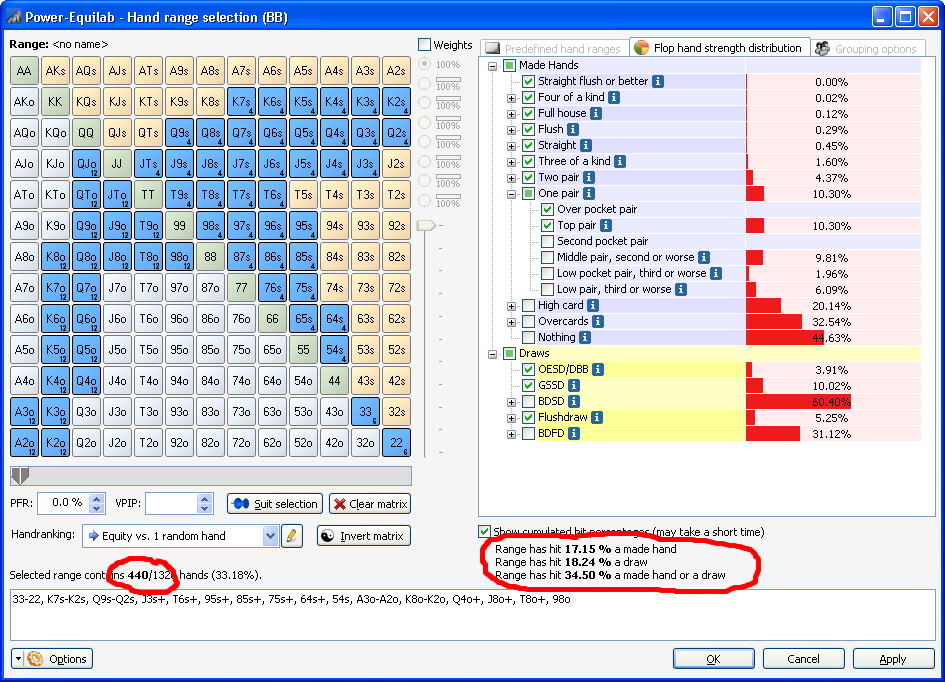This screenshot has height=682, width=945.
Task: Open the Handranking dropdown
Action: coord(270,536)
